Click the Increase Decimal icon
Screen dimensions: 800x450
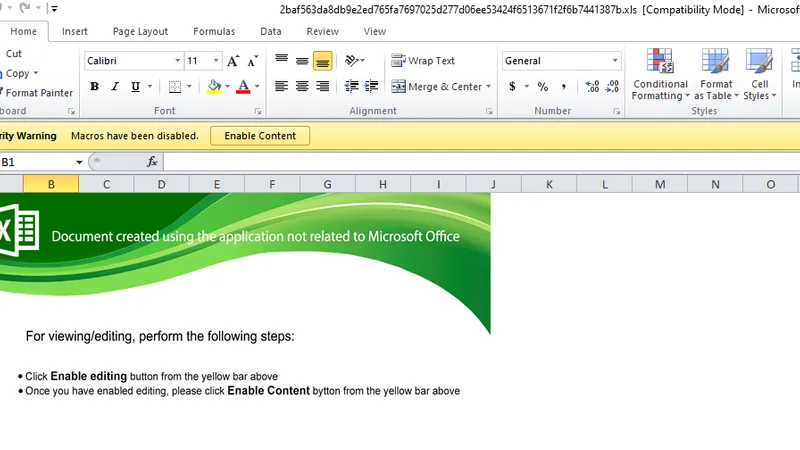pos(592,86)
